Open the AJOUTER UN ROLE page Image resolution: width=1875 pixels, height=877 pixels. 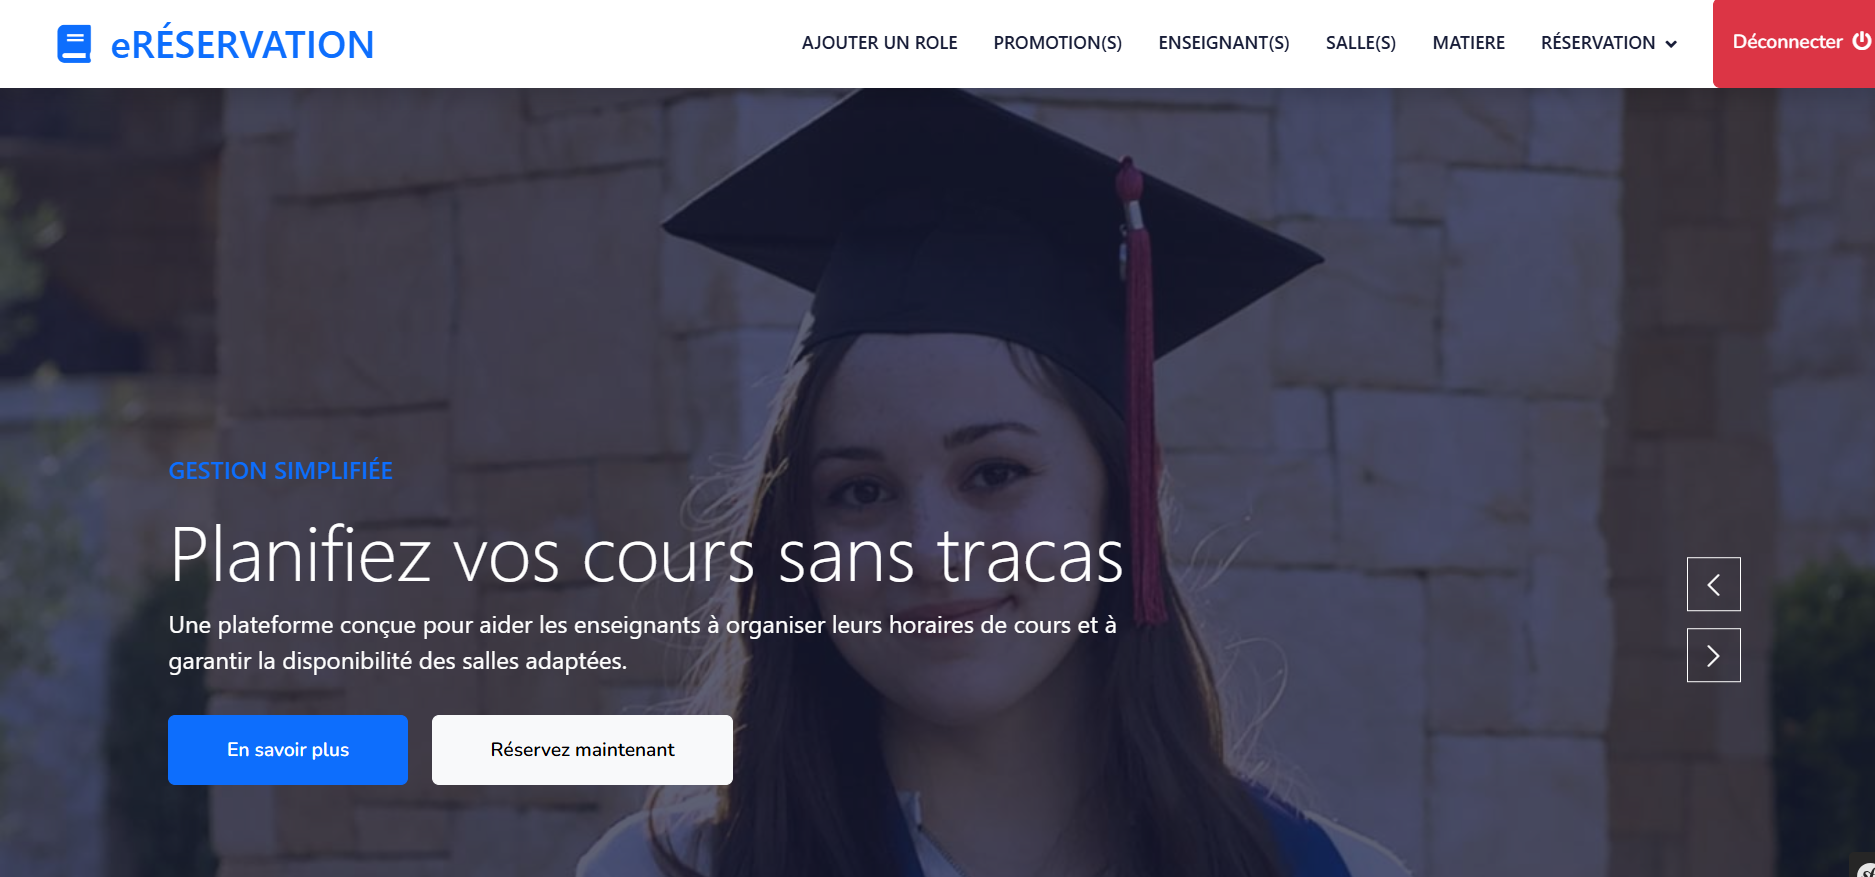[x=879, y=43]
